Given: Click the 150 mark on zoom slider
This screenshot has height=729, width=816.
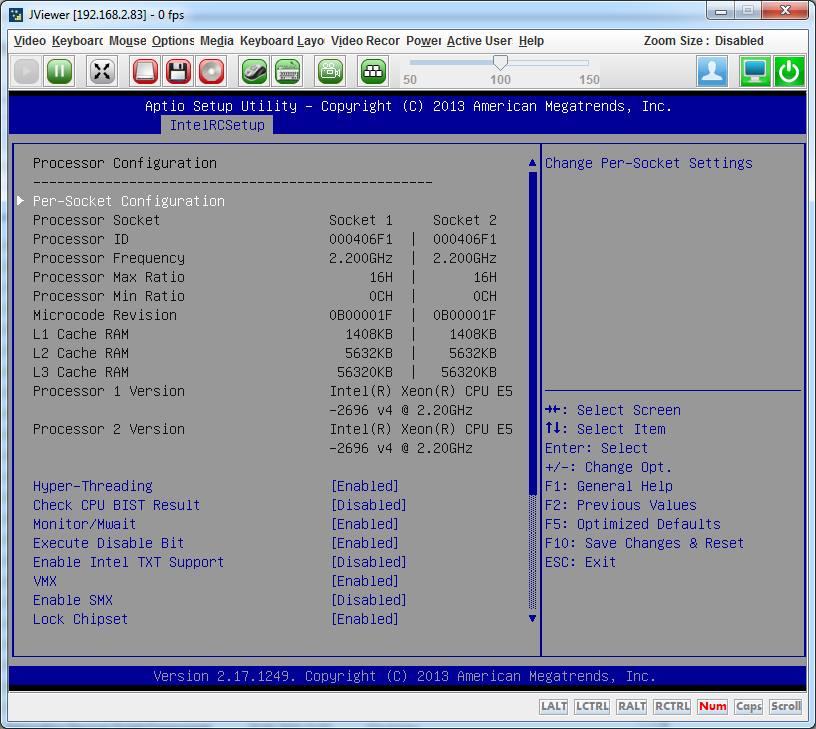Looking at the screenshot, I should 589,80.
